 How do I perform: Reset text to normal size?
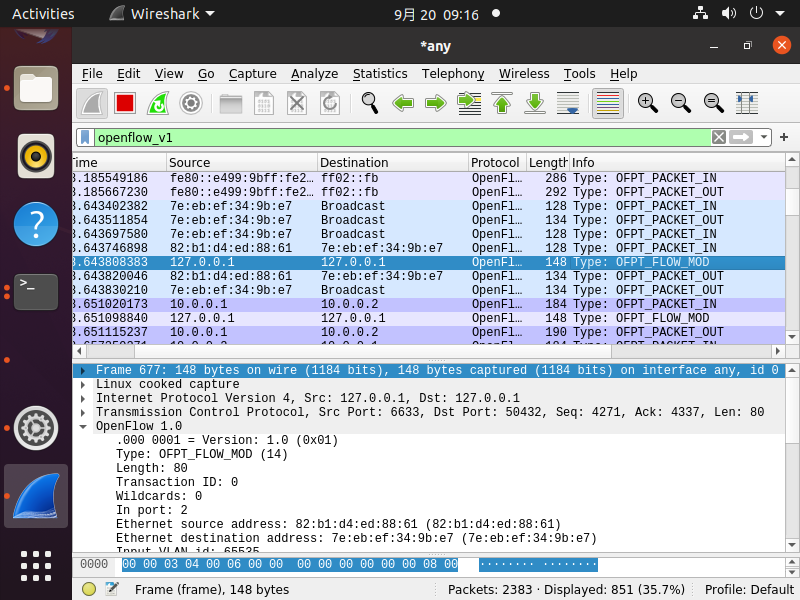tap(713, 104)
